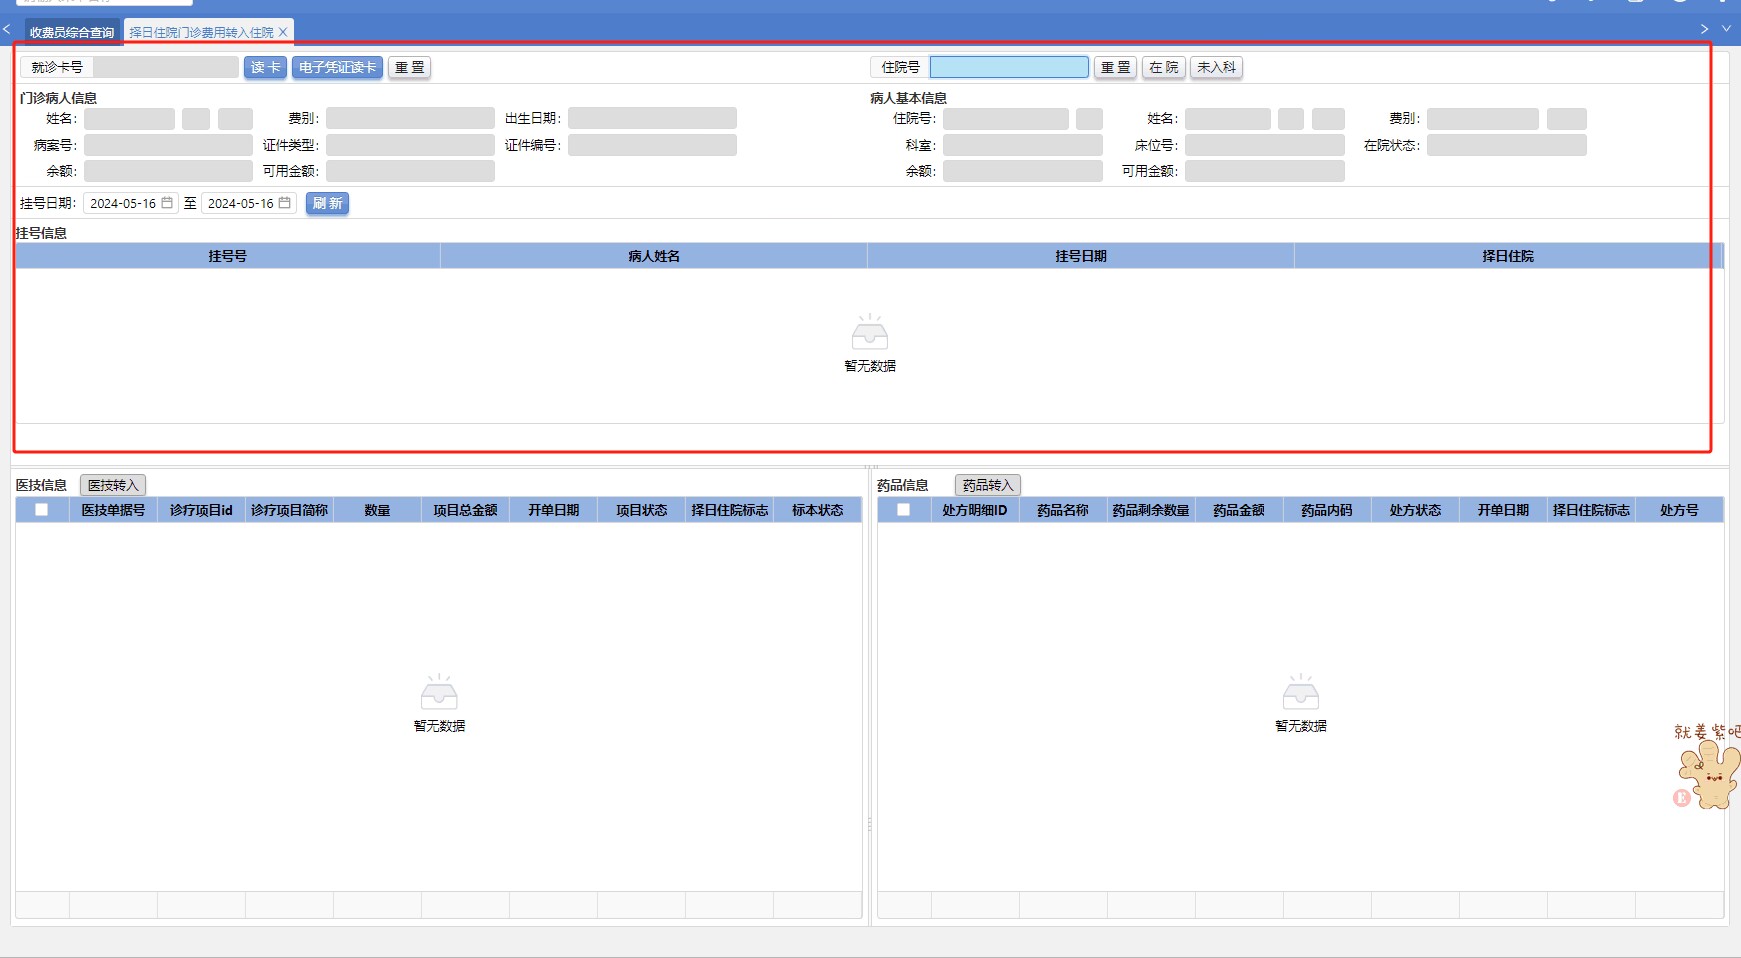
Task: Click 证件编号 field
Action: click(652, 145)
